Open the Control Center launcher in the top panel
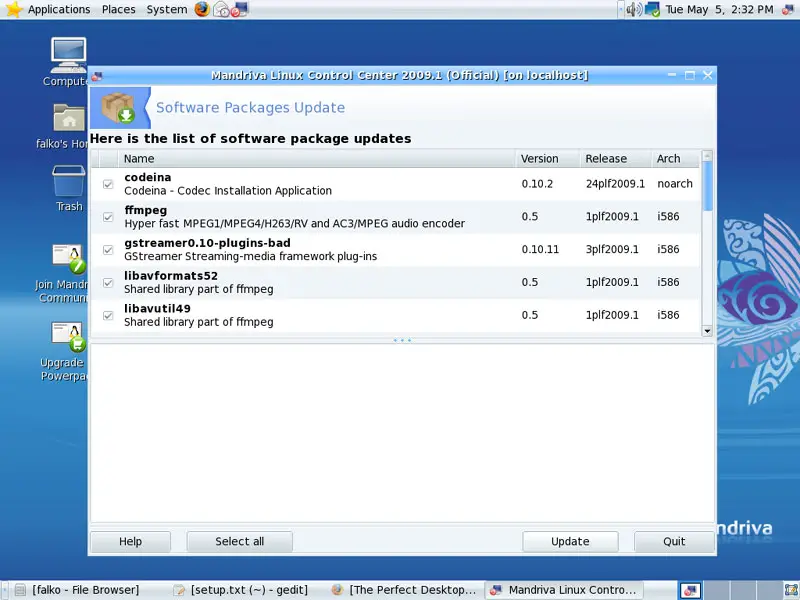This screenshot has height=600, width=800. click(240, 9)
